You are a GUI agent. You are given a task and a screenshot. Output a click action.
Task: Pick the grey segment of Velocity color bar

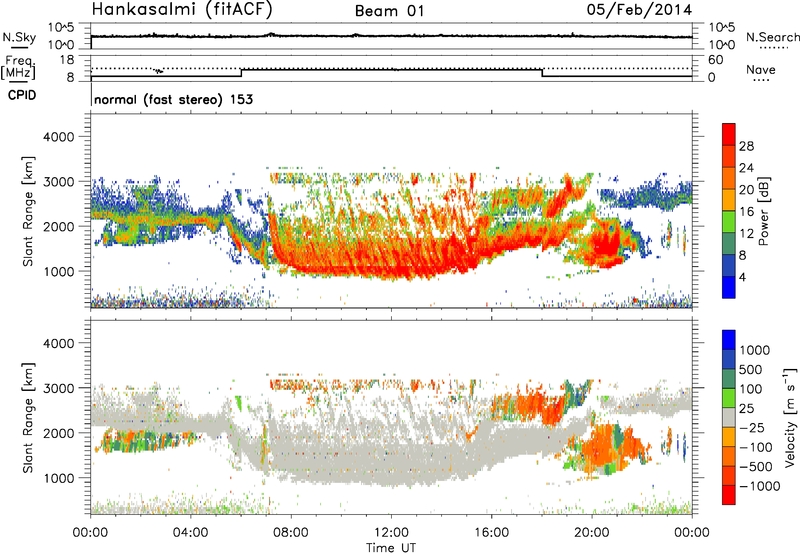coord(729,418)
